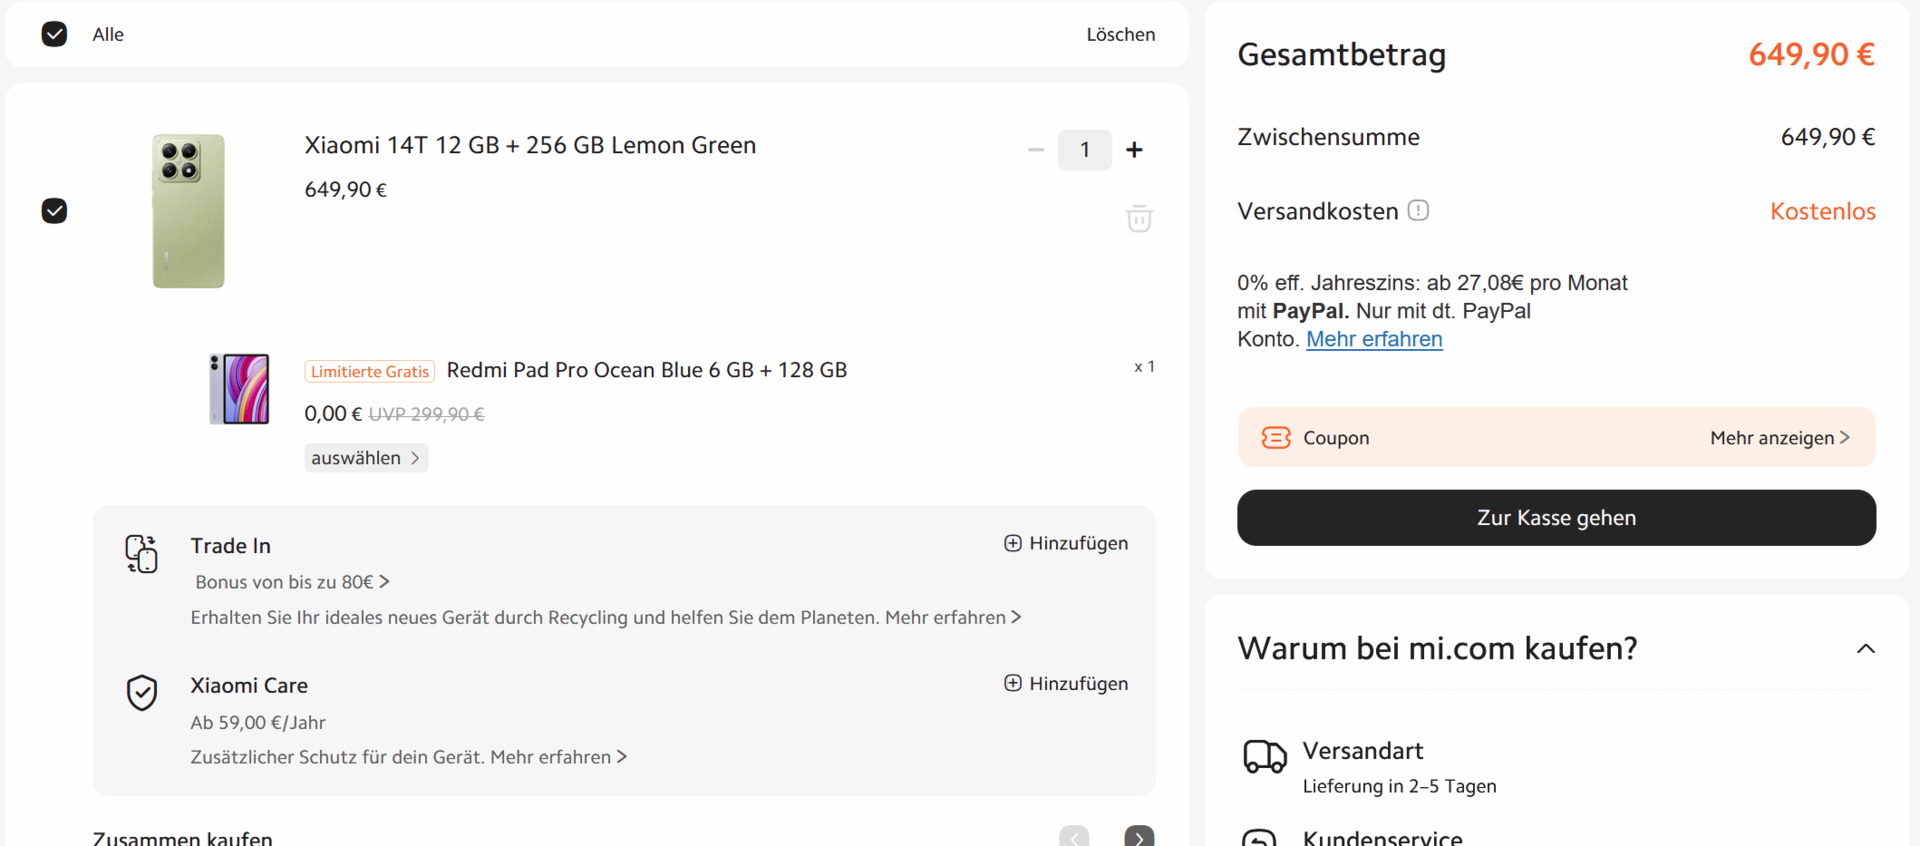Click next arrow in Zusammen kaufen carousel

pos(1139,838)
